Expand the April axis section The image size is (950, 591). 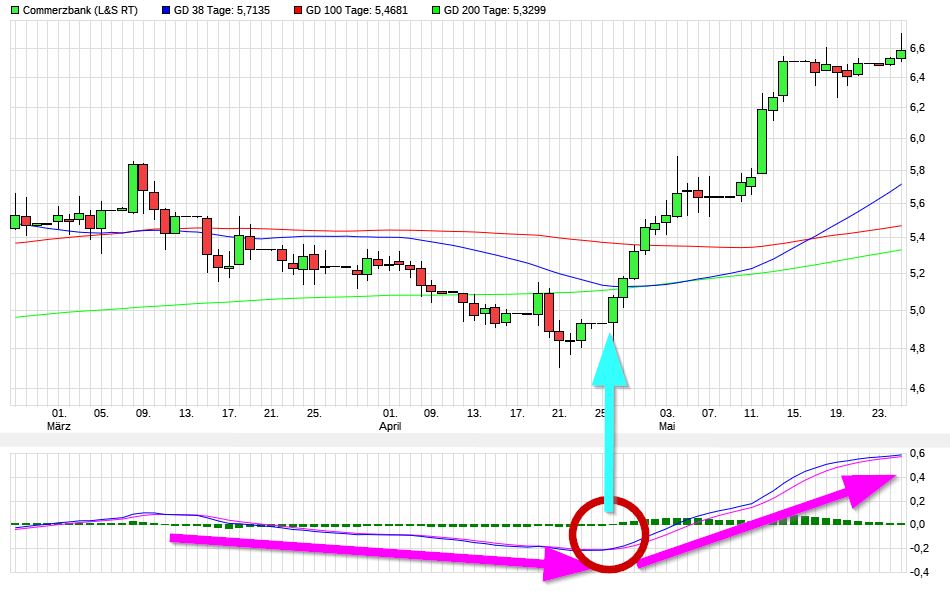pos(390,425)
